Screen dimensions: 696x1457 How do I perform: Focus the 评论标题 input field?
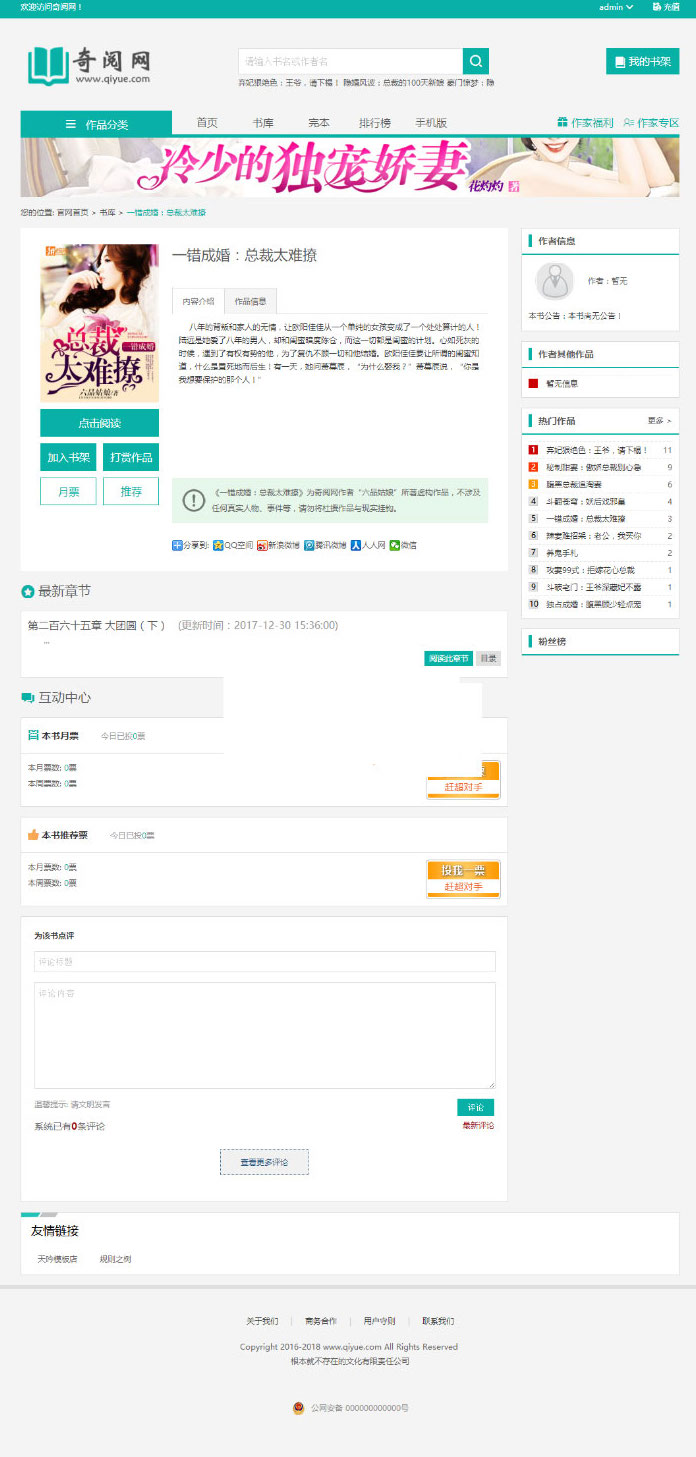[264, 961]
